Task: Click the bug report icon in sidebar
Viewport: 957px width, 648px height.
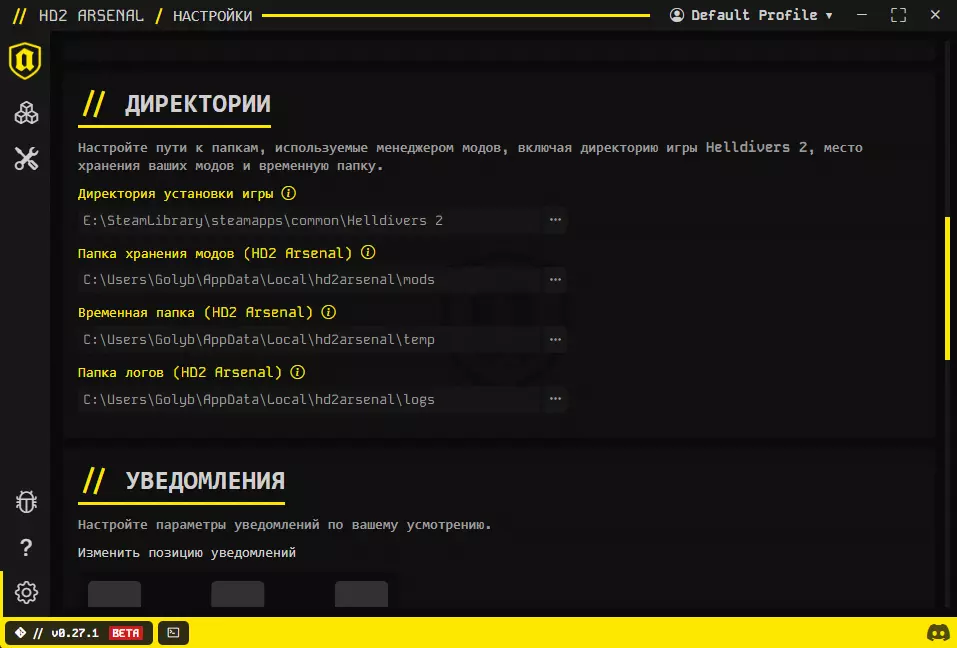Action: tap(26, 502)
